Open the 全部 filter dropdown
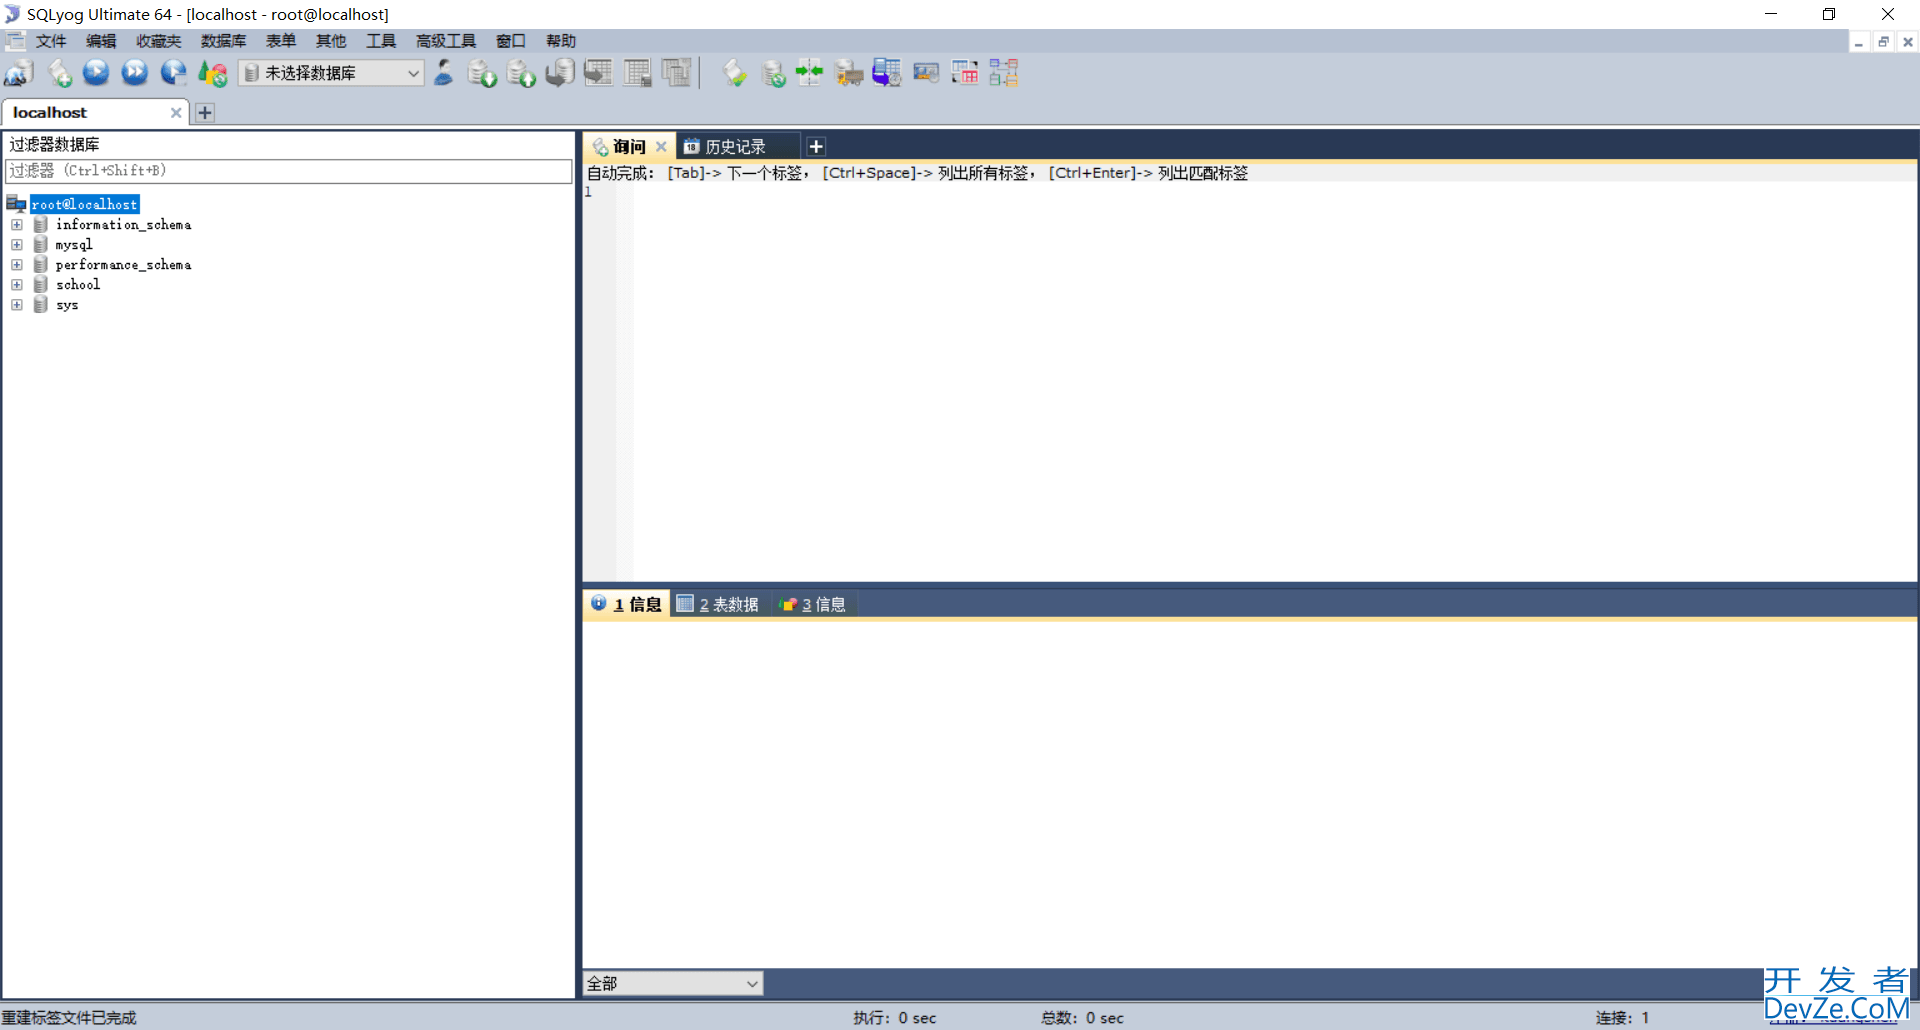Viewport: 1920px width, 1030px height. tap(673, 983)
